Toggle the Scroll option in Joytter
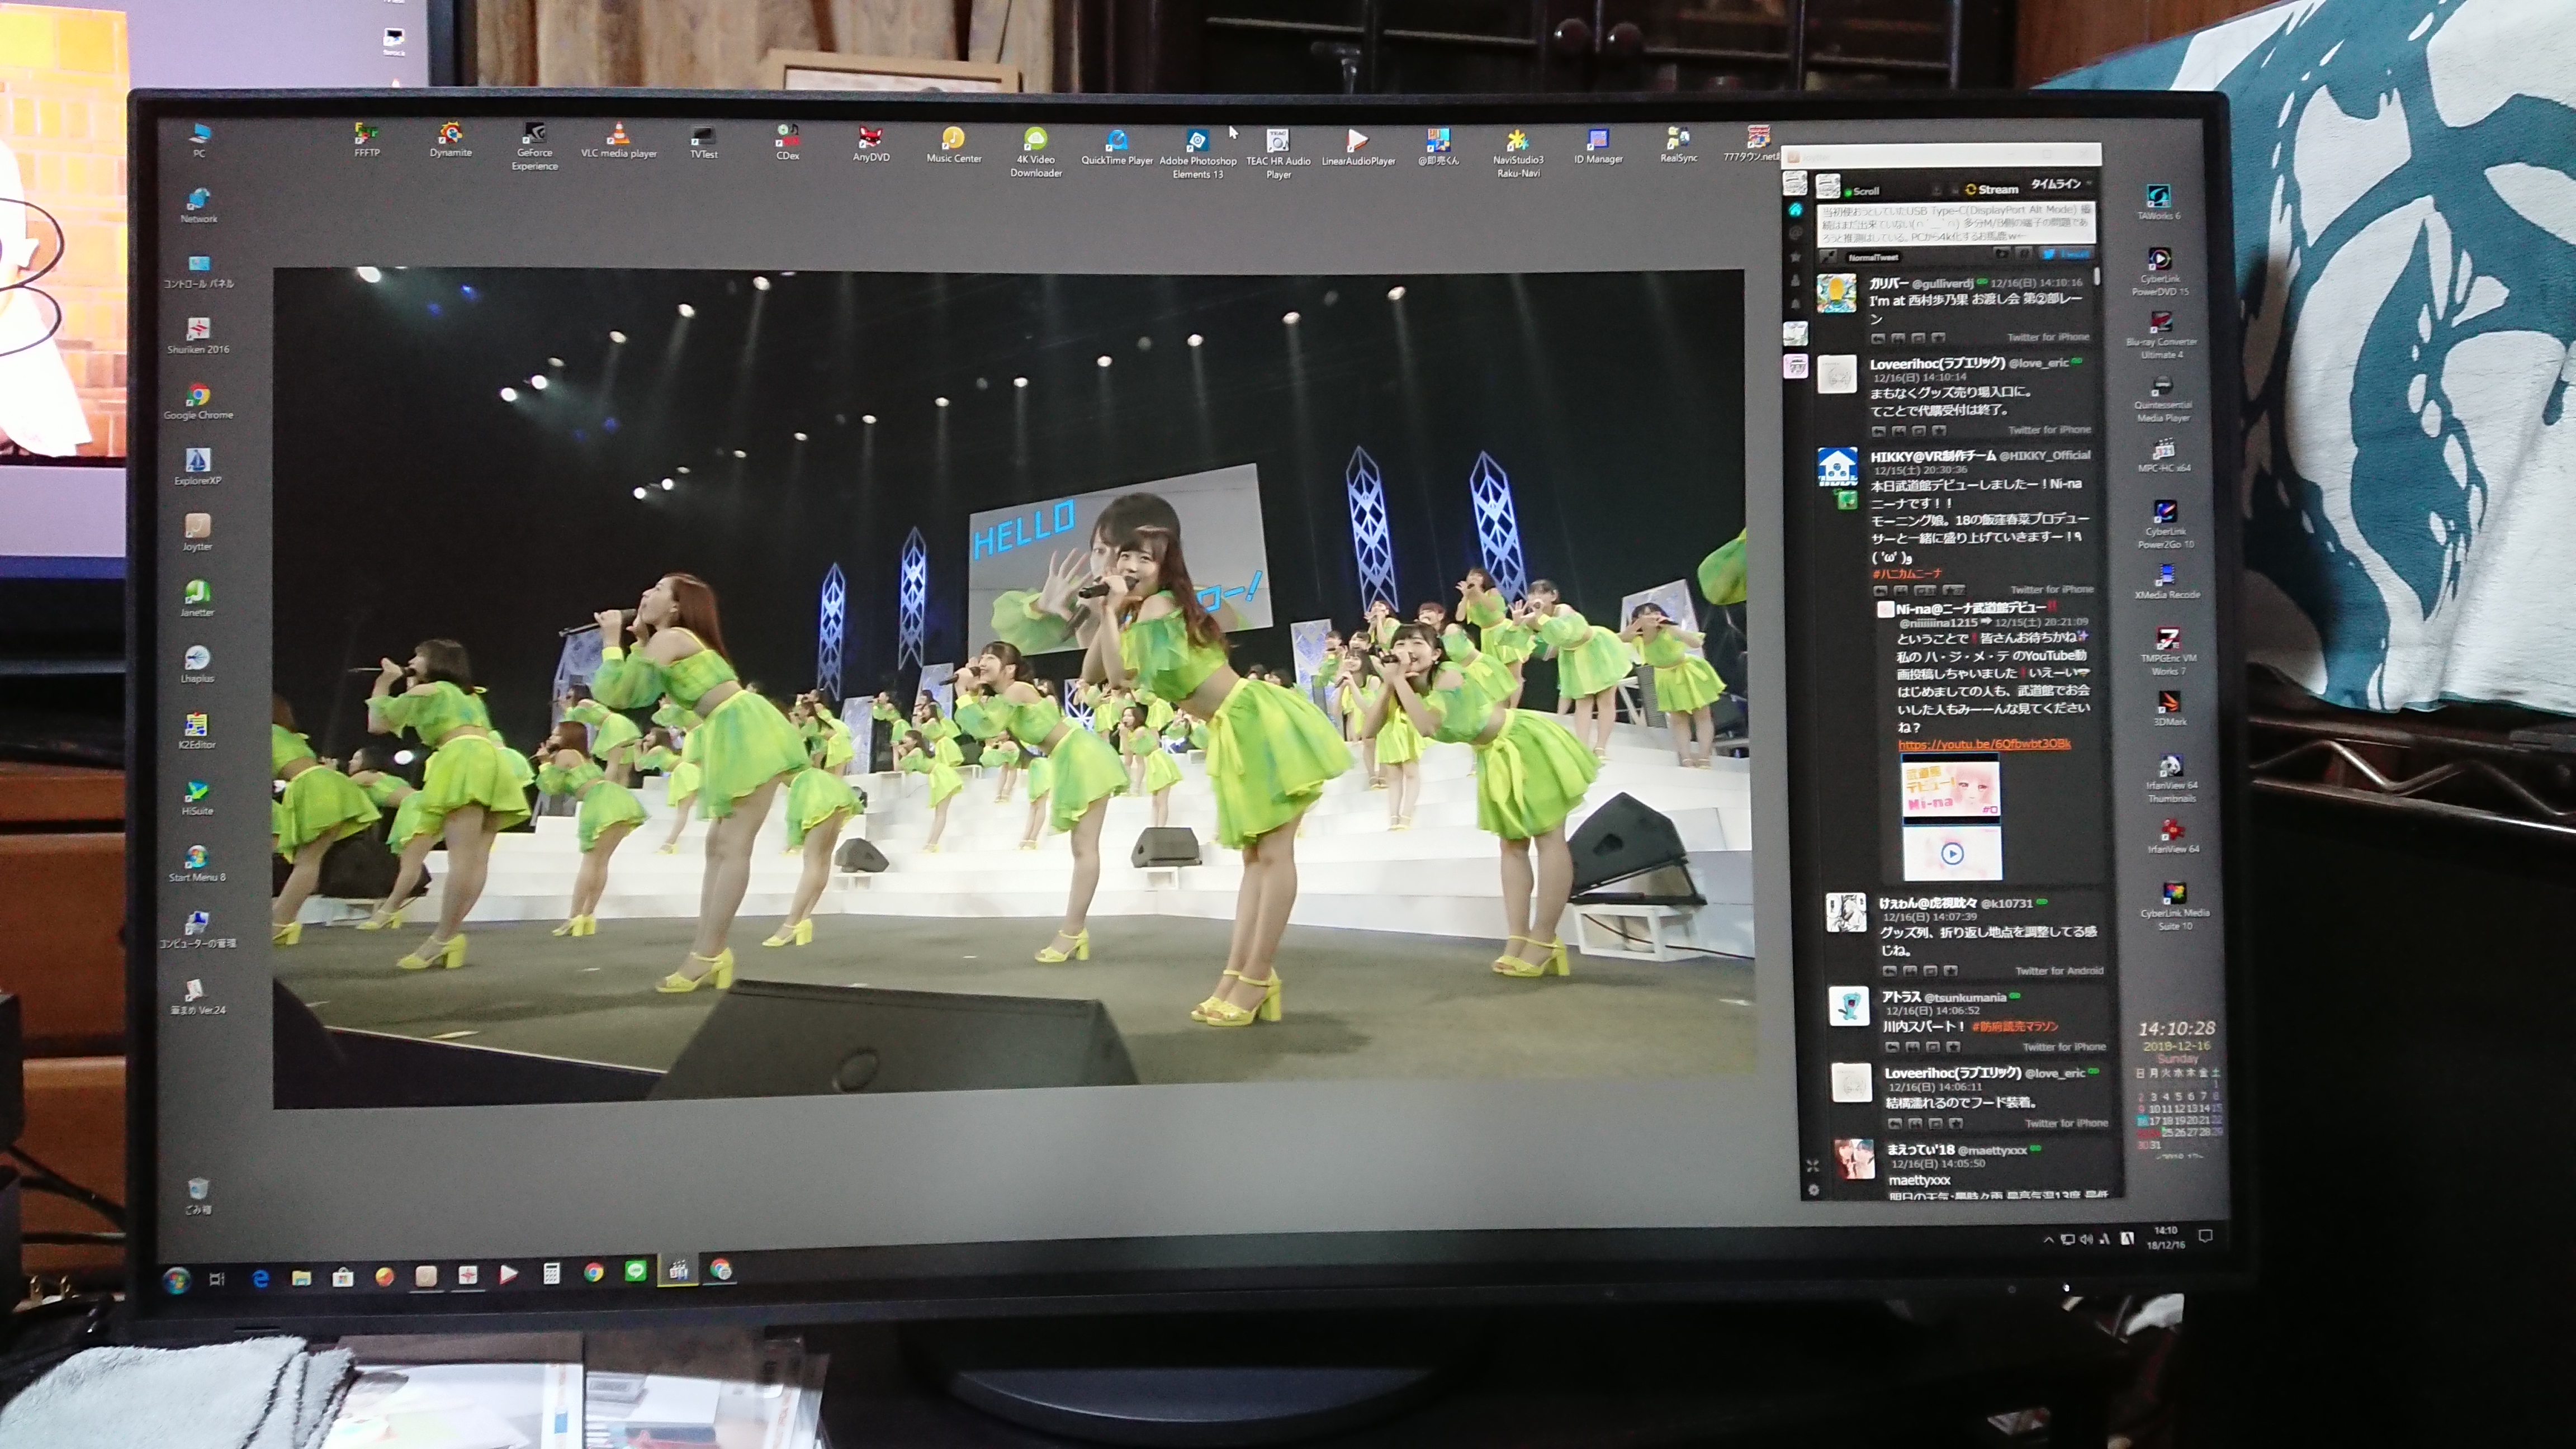 (1863, 190)
